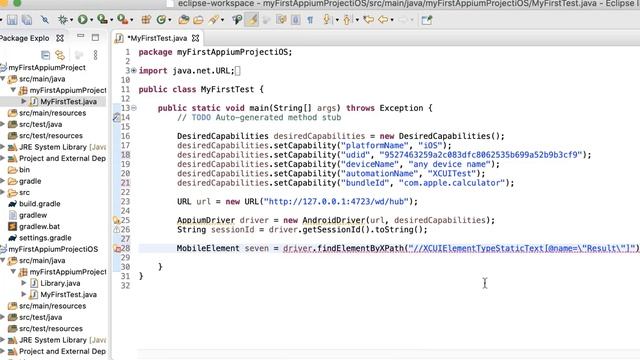This screenshot has width=640, height=360.
Task: Click the rightmost toolbar editor icon
Action: tap(427, 20)
